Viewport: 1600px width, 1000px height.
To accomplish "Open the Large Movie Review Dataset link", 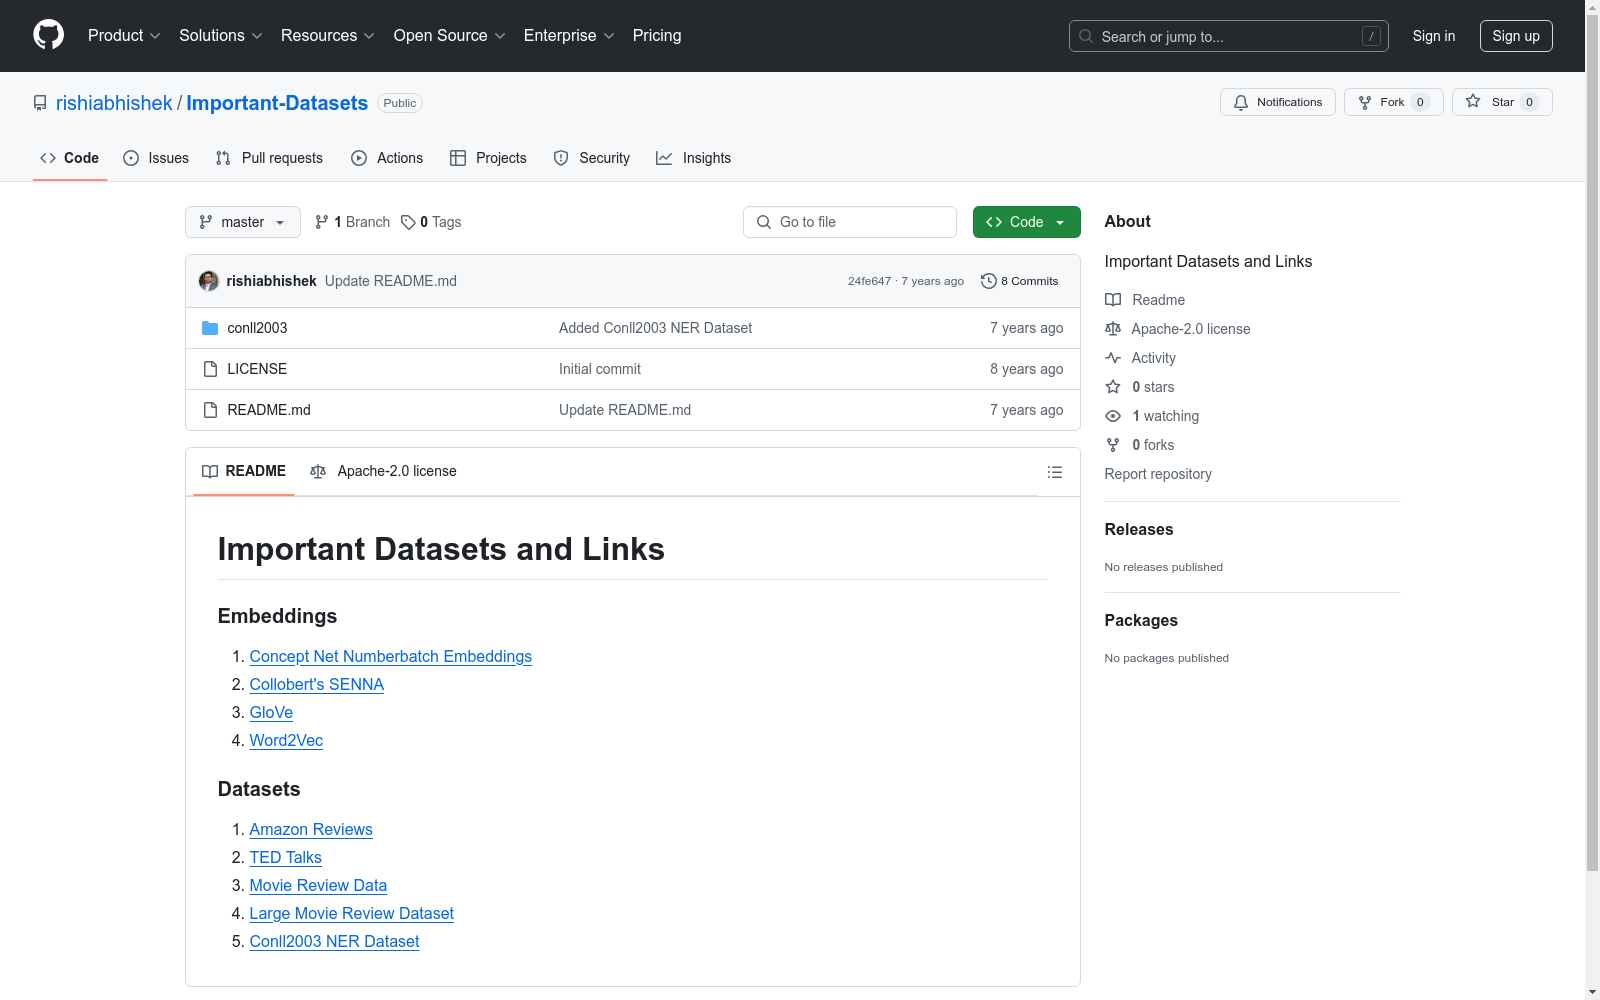I will pos(352,913).
